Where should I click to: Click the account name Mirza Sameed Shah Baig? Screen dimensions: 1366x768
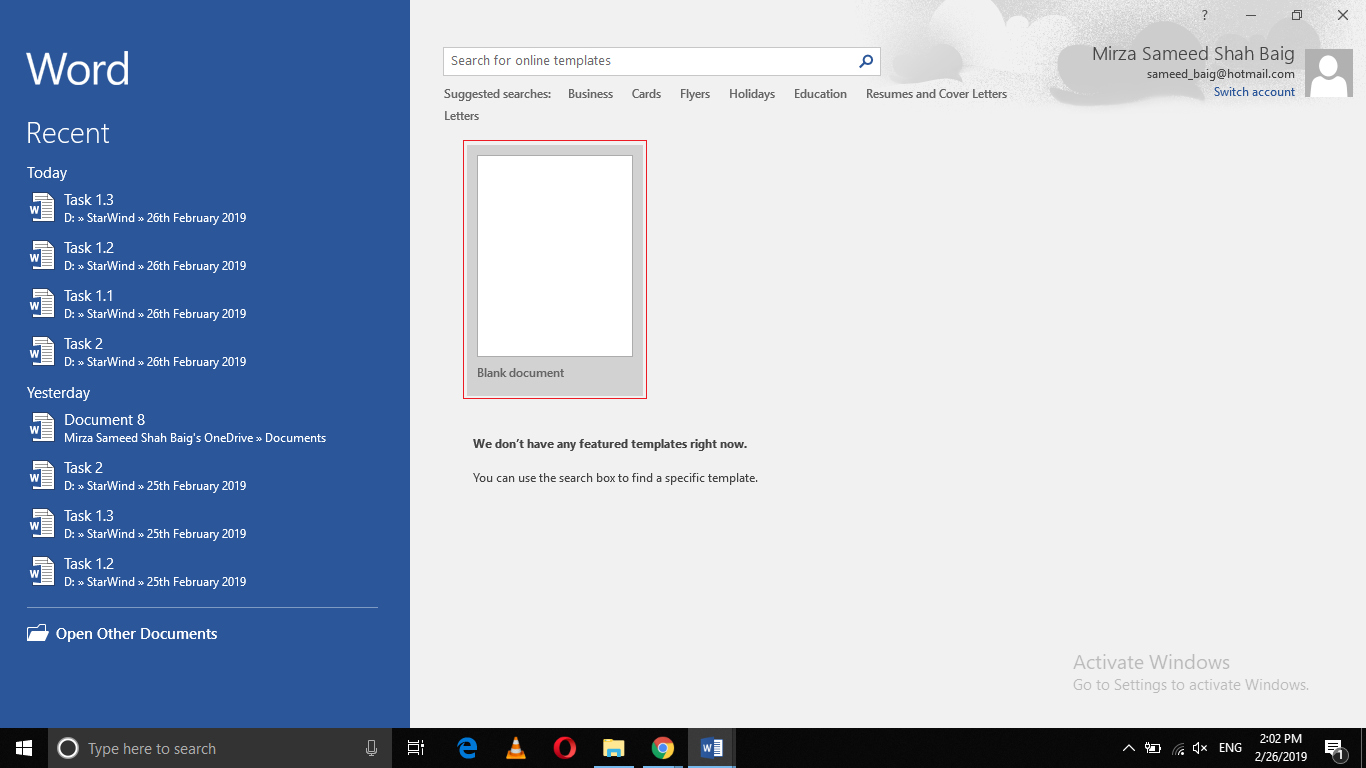click(1193, 54)
